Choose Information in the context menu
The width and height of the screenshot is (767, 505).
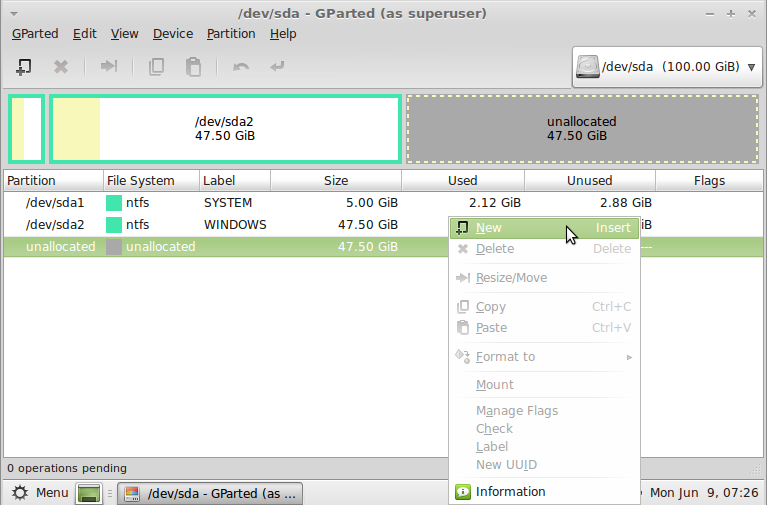pyautogui.click(x=544, y=492)
